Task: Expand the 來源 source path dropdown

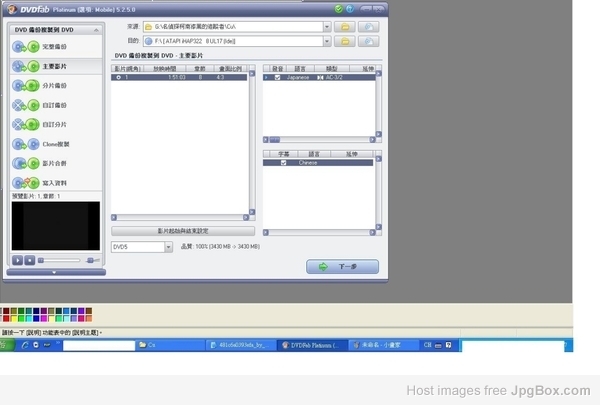Action: 327,26
